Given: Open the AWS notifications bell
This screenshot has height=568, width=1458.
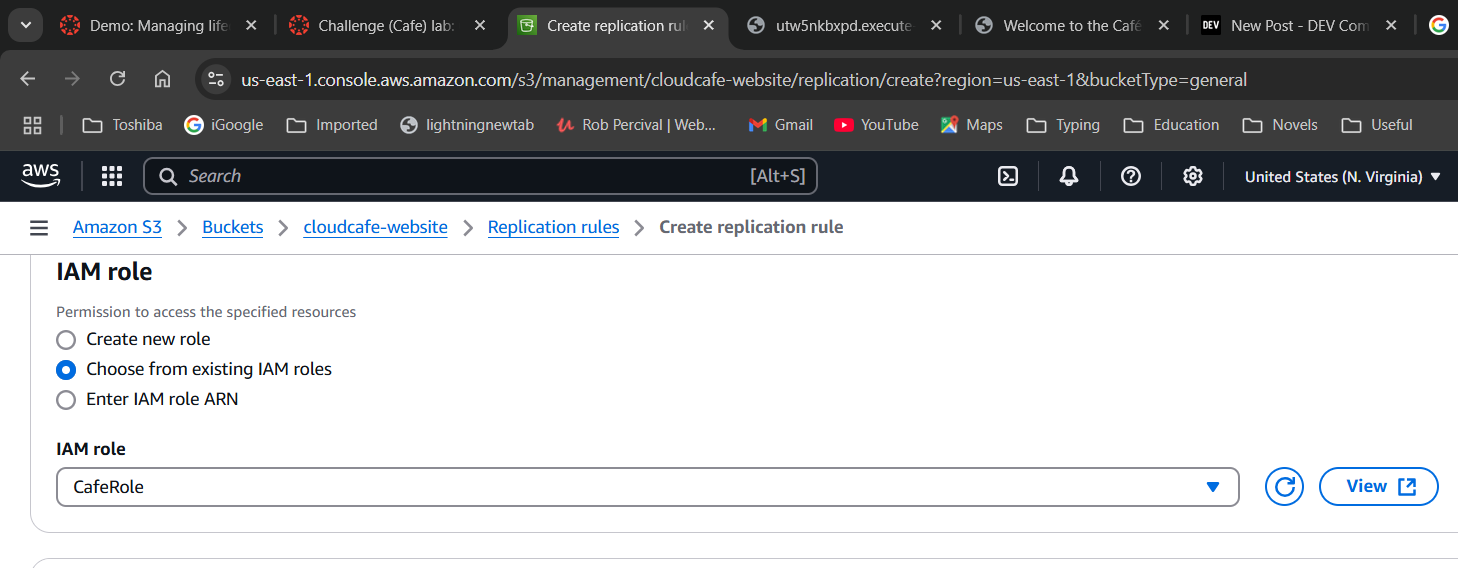Looking at the screenshot, I should tap(1069, 176).
